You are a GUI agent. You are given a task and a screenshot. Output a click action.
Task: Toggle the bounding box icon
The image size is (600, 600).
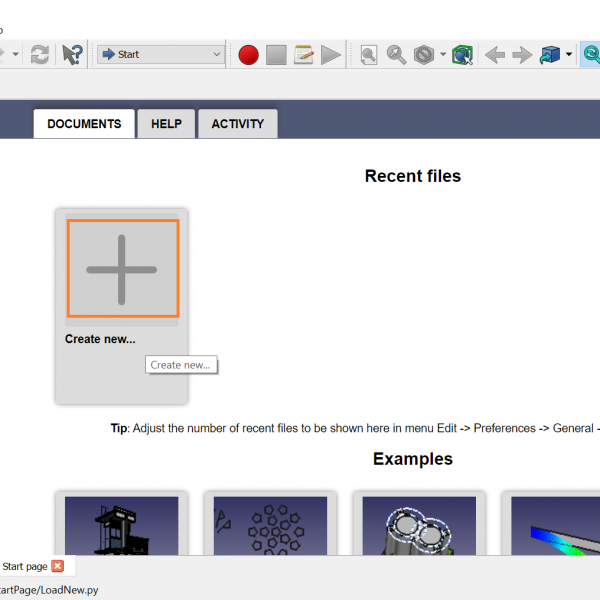click(x=462, y=54)
